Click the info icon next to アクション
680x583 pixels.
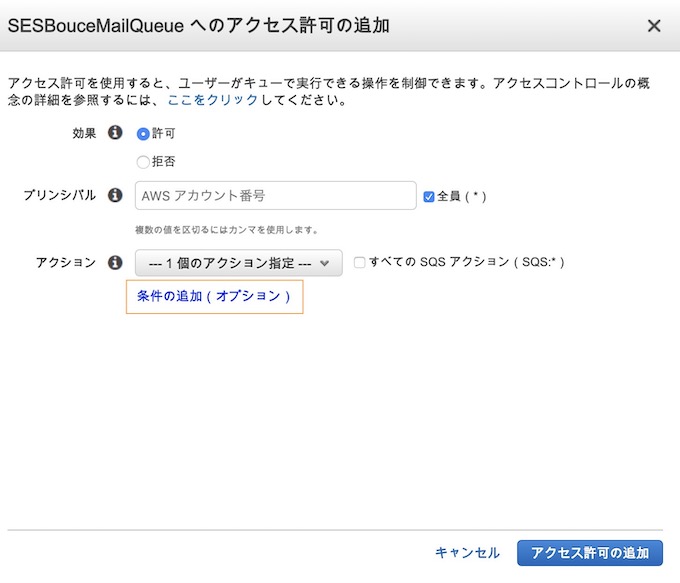coord(115,262)
